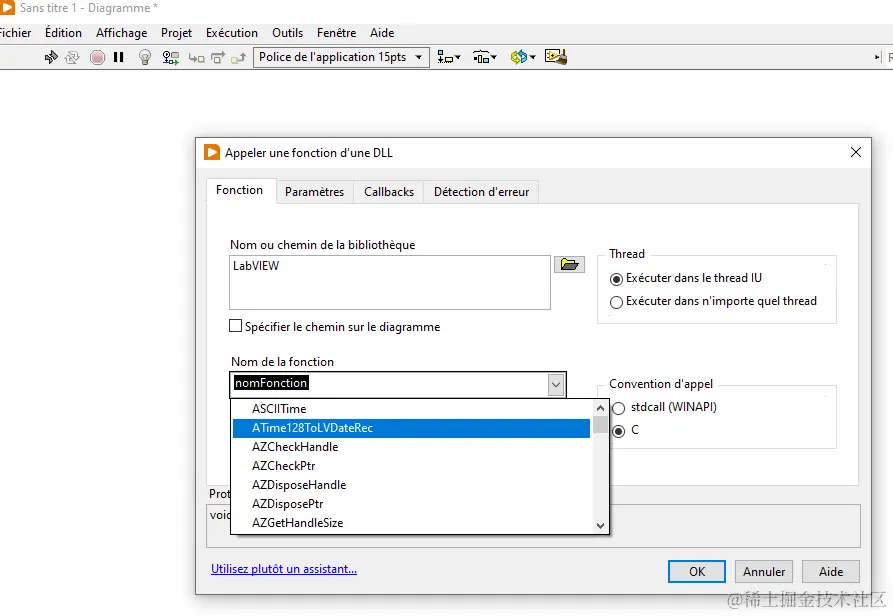Viewport: 893px width, 616px height.
Task: Click the Run Continuously icon
Action: [72, 57]
